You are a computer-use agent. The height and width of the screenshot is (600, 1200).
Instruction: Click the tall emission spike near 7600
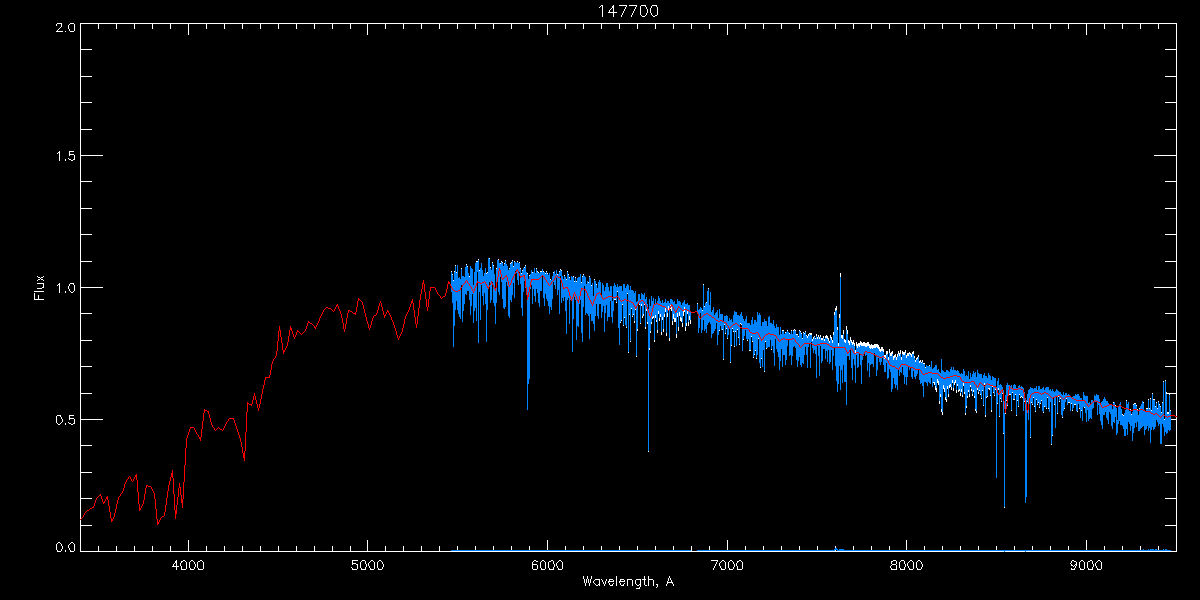pos(840,310)
